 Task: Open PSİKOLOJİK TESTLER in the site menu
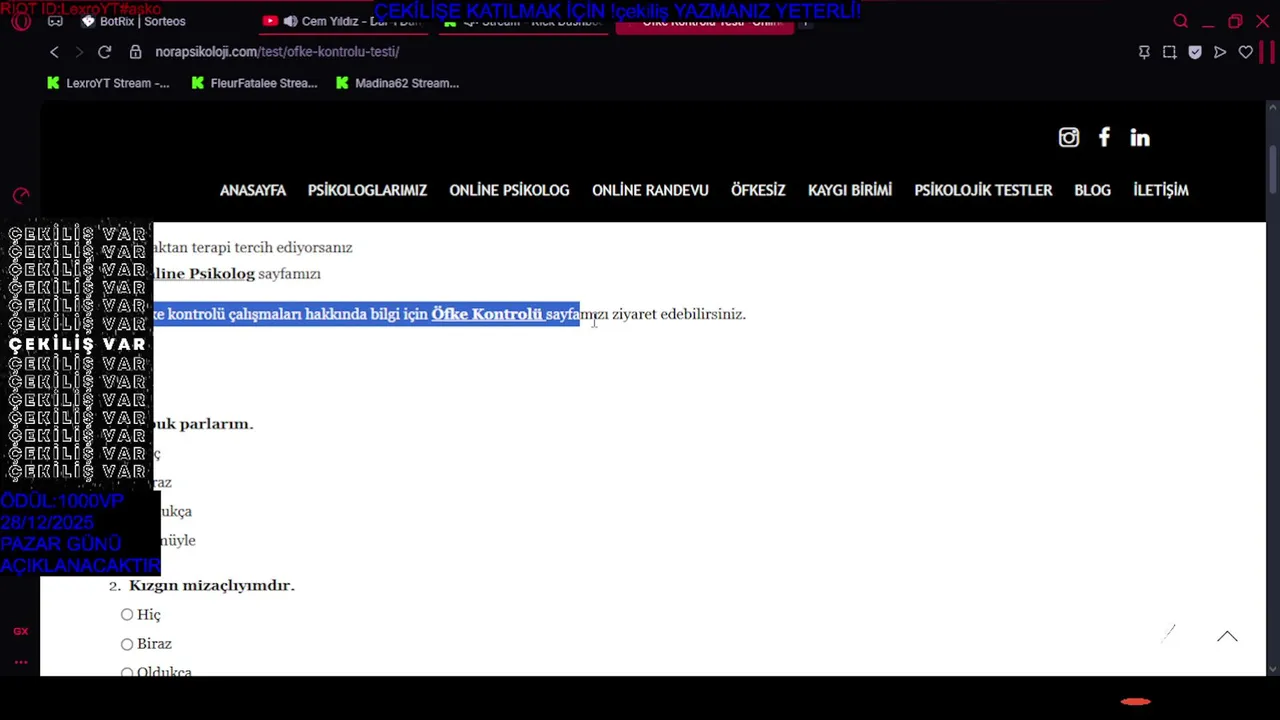click(x=983, y=190)
